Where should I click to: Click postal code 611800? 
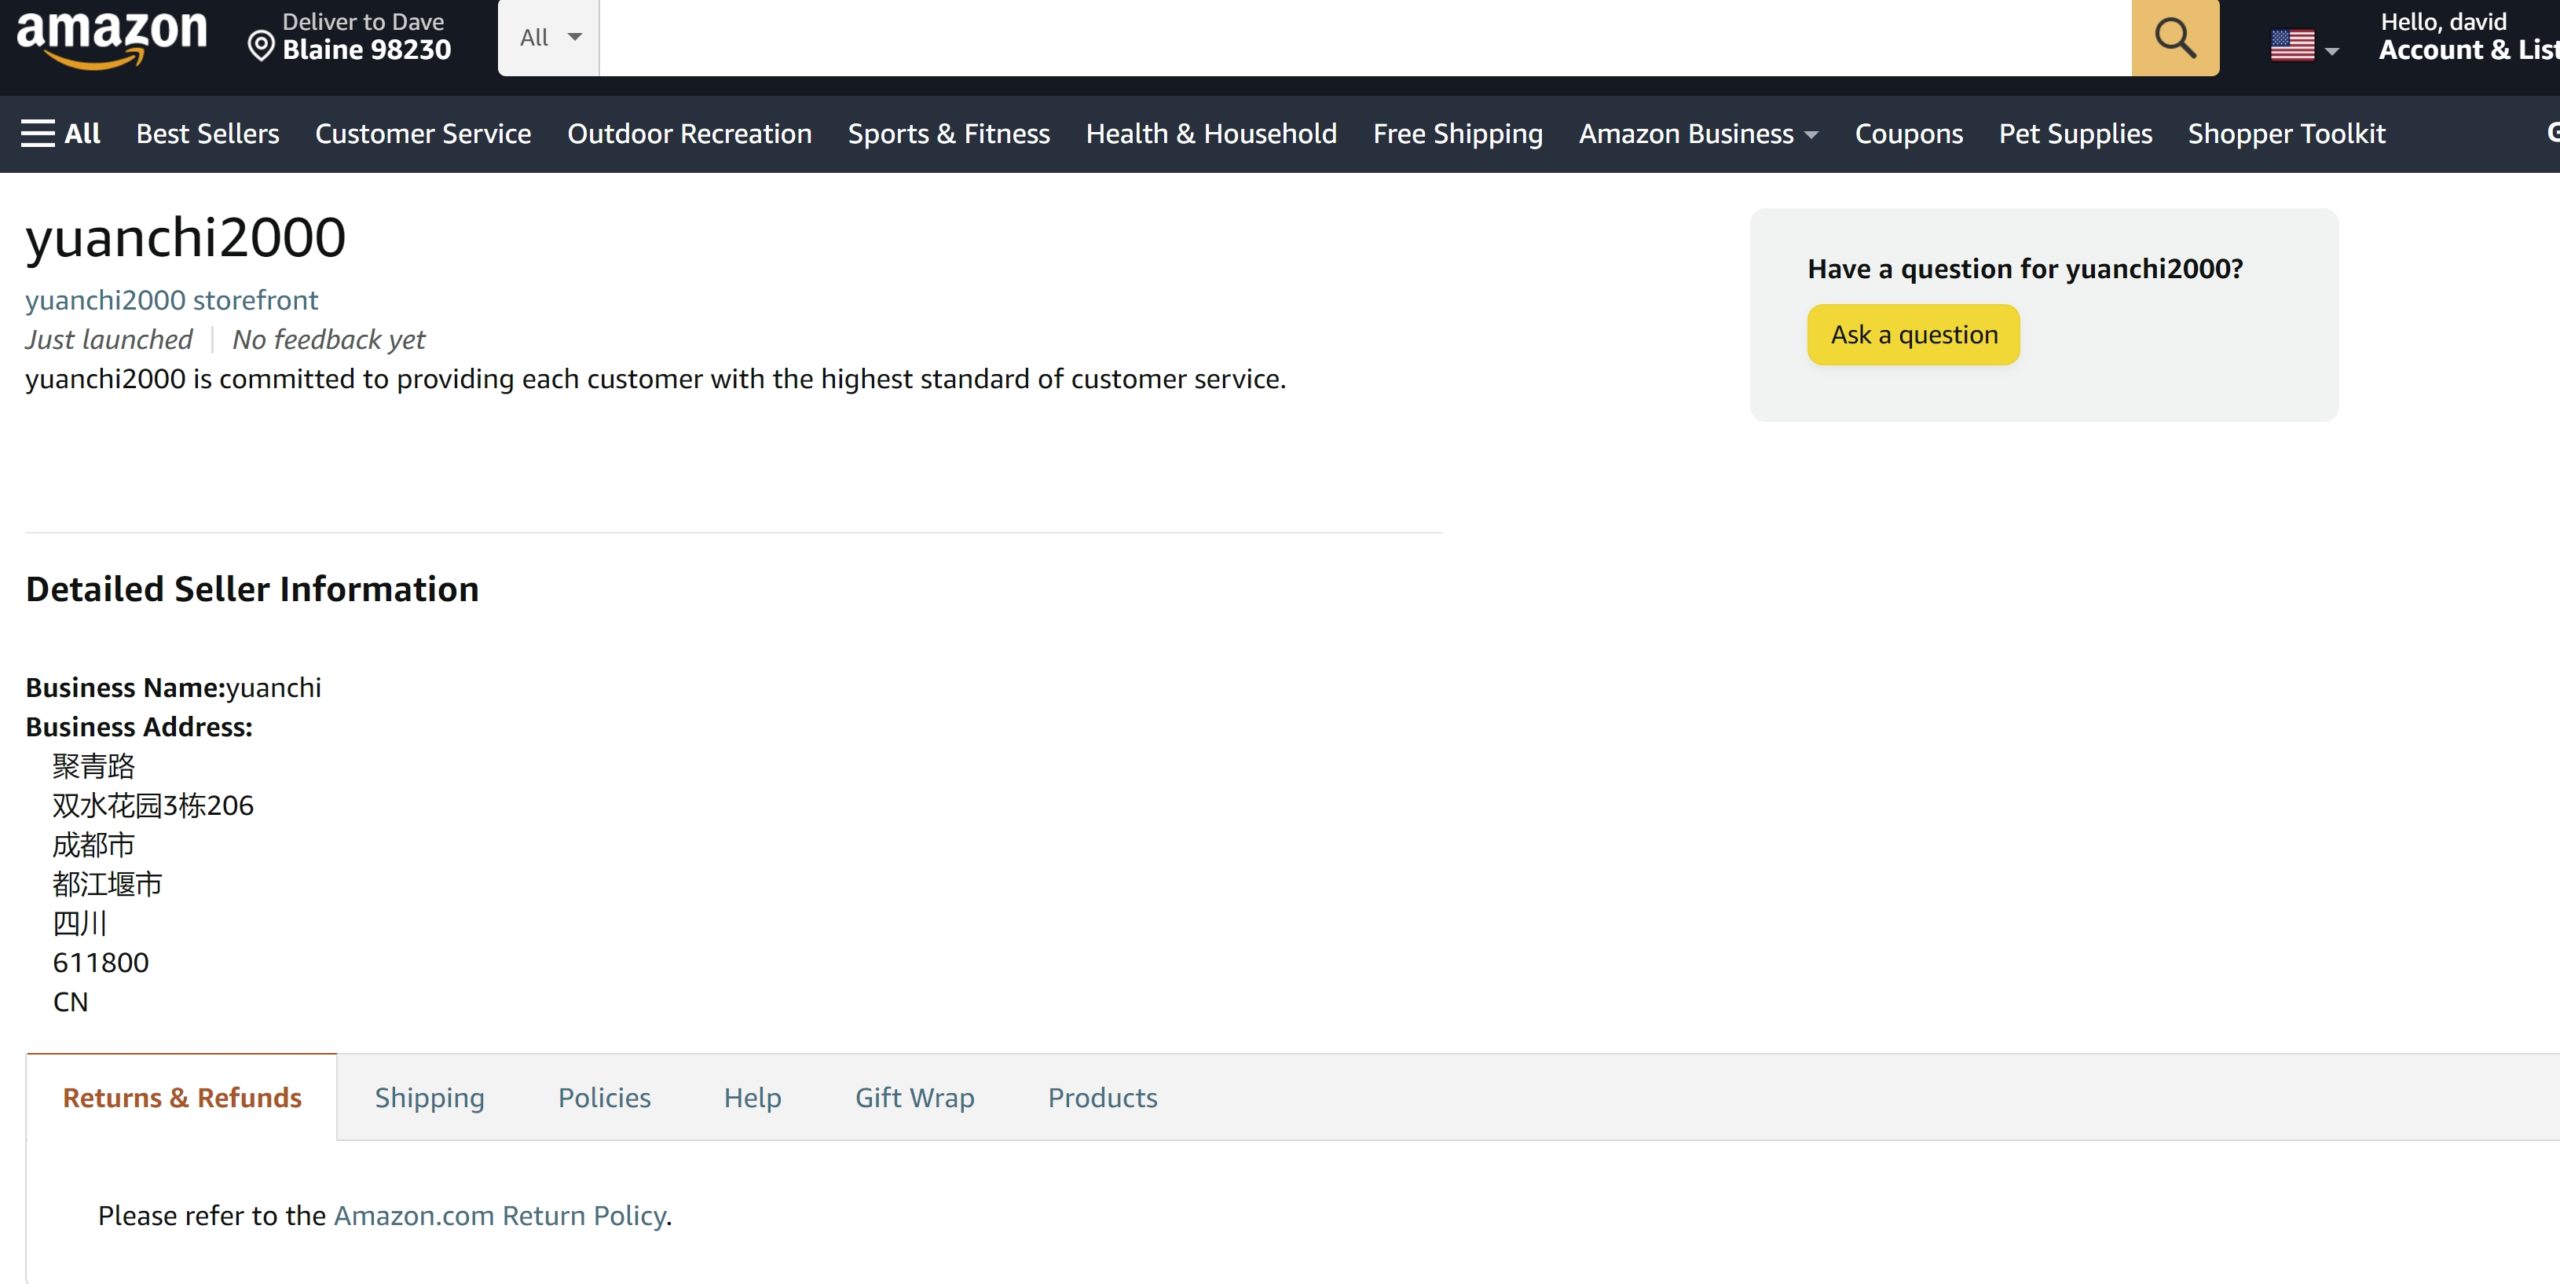coord(100,962)
